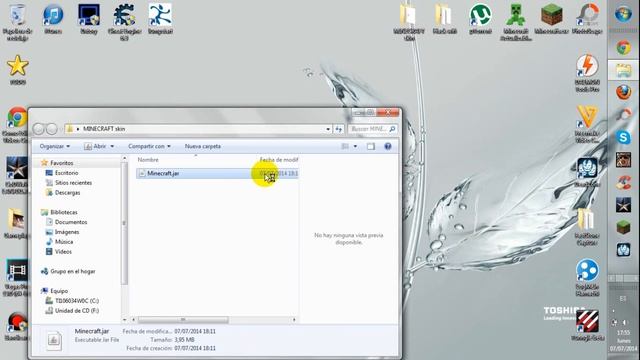Select the Explorer folder taskbar button
This screenshot has height=360, width=640.
[x=623, y=70]
